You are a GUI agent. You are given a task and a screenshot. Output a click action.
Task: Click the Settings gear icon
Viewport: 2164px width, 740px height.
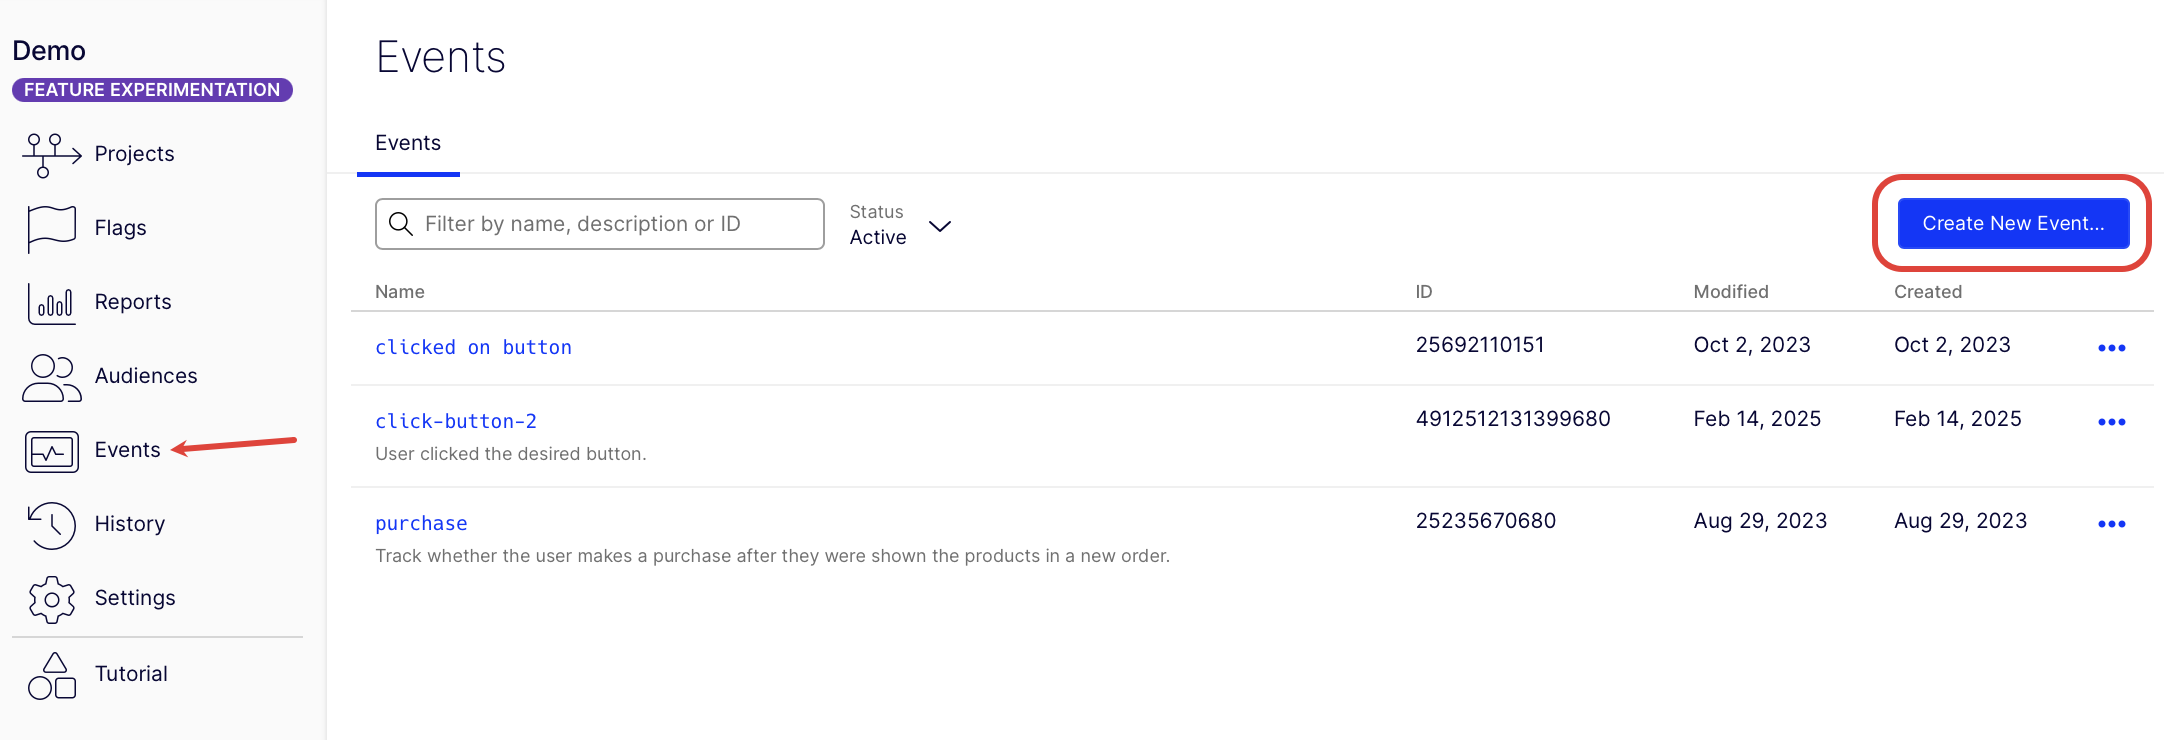click(x=51, y=599)
